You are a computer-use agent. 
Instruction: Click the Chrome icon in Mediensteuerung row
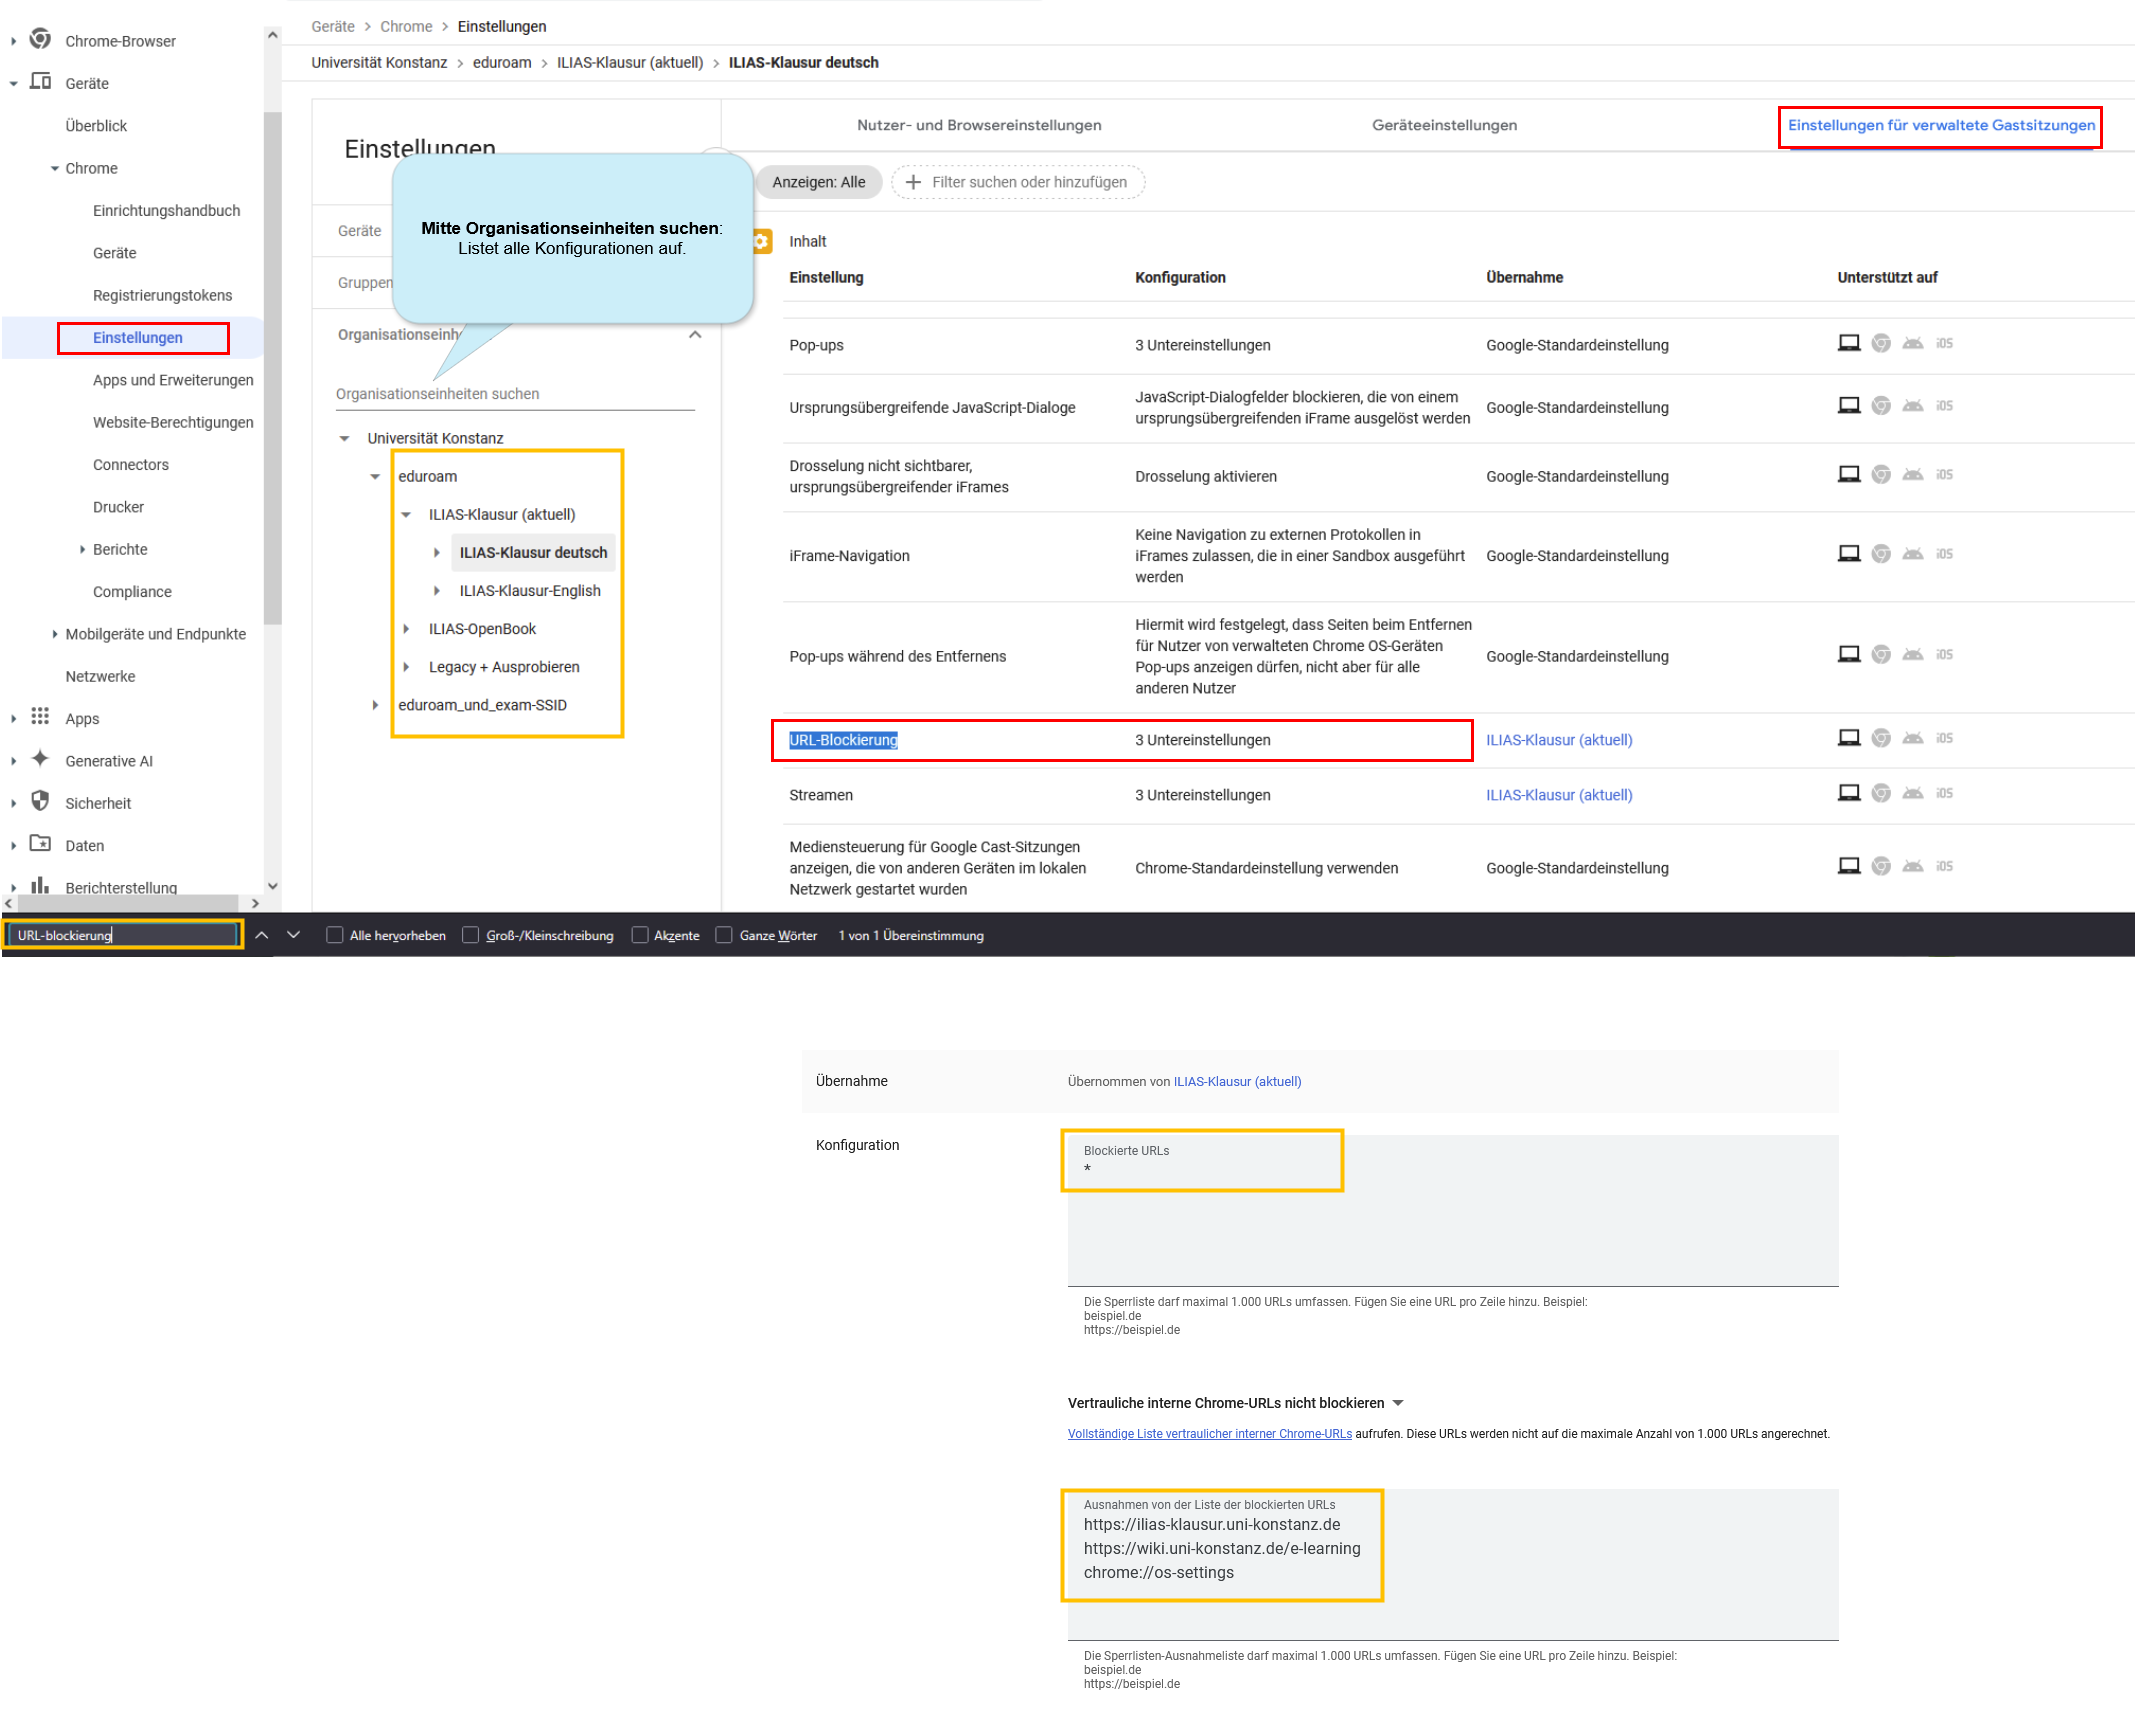pos(1881,866)
